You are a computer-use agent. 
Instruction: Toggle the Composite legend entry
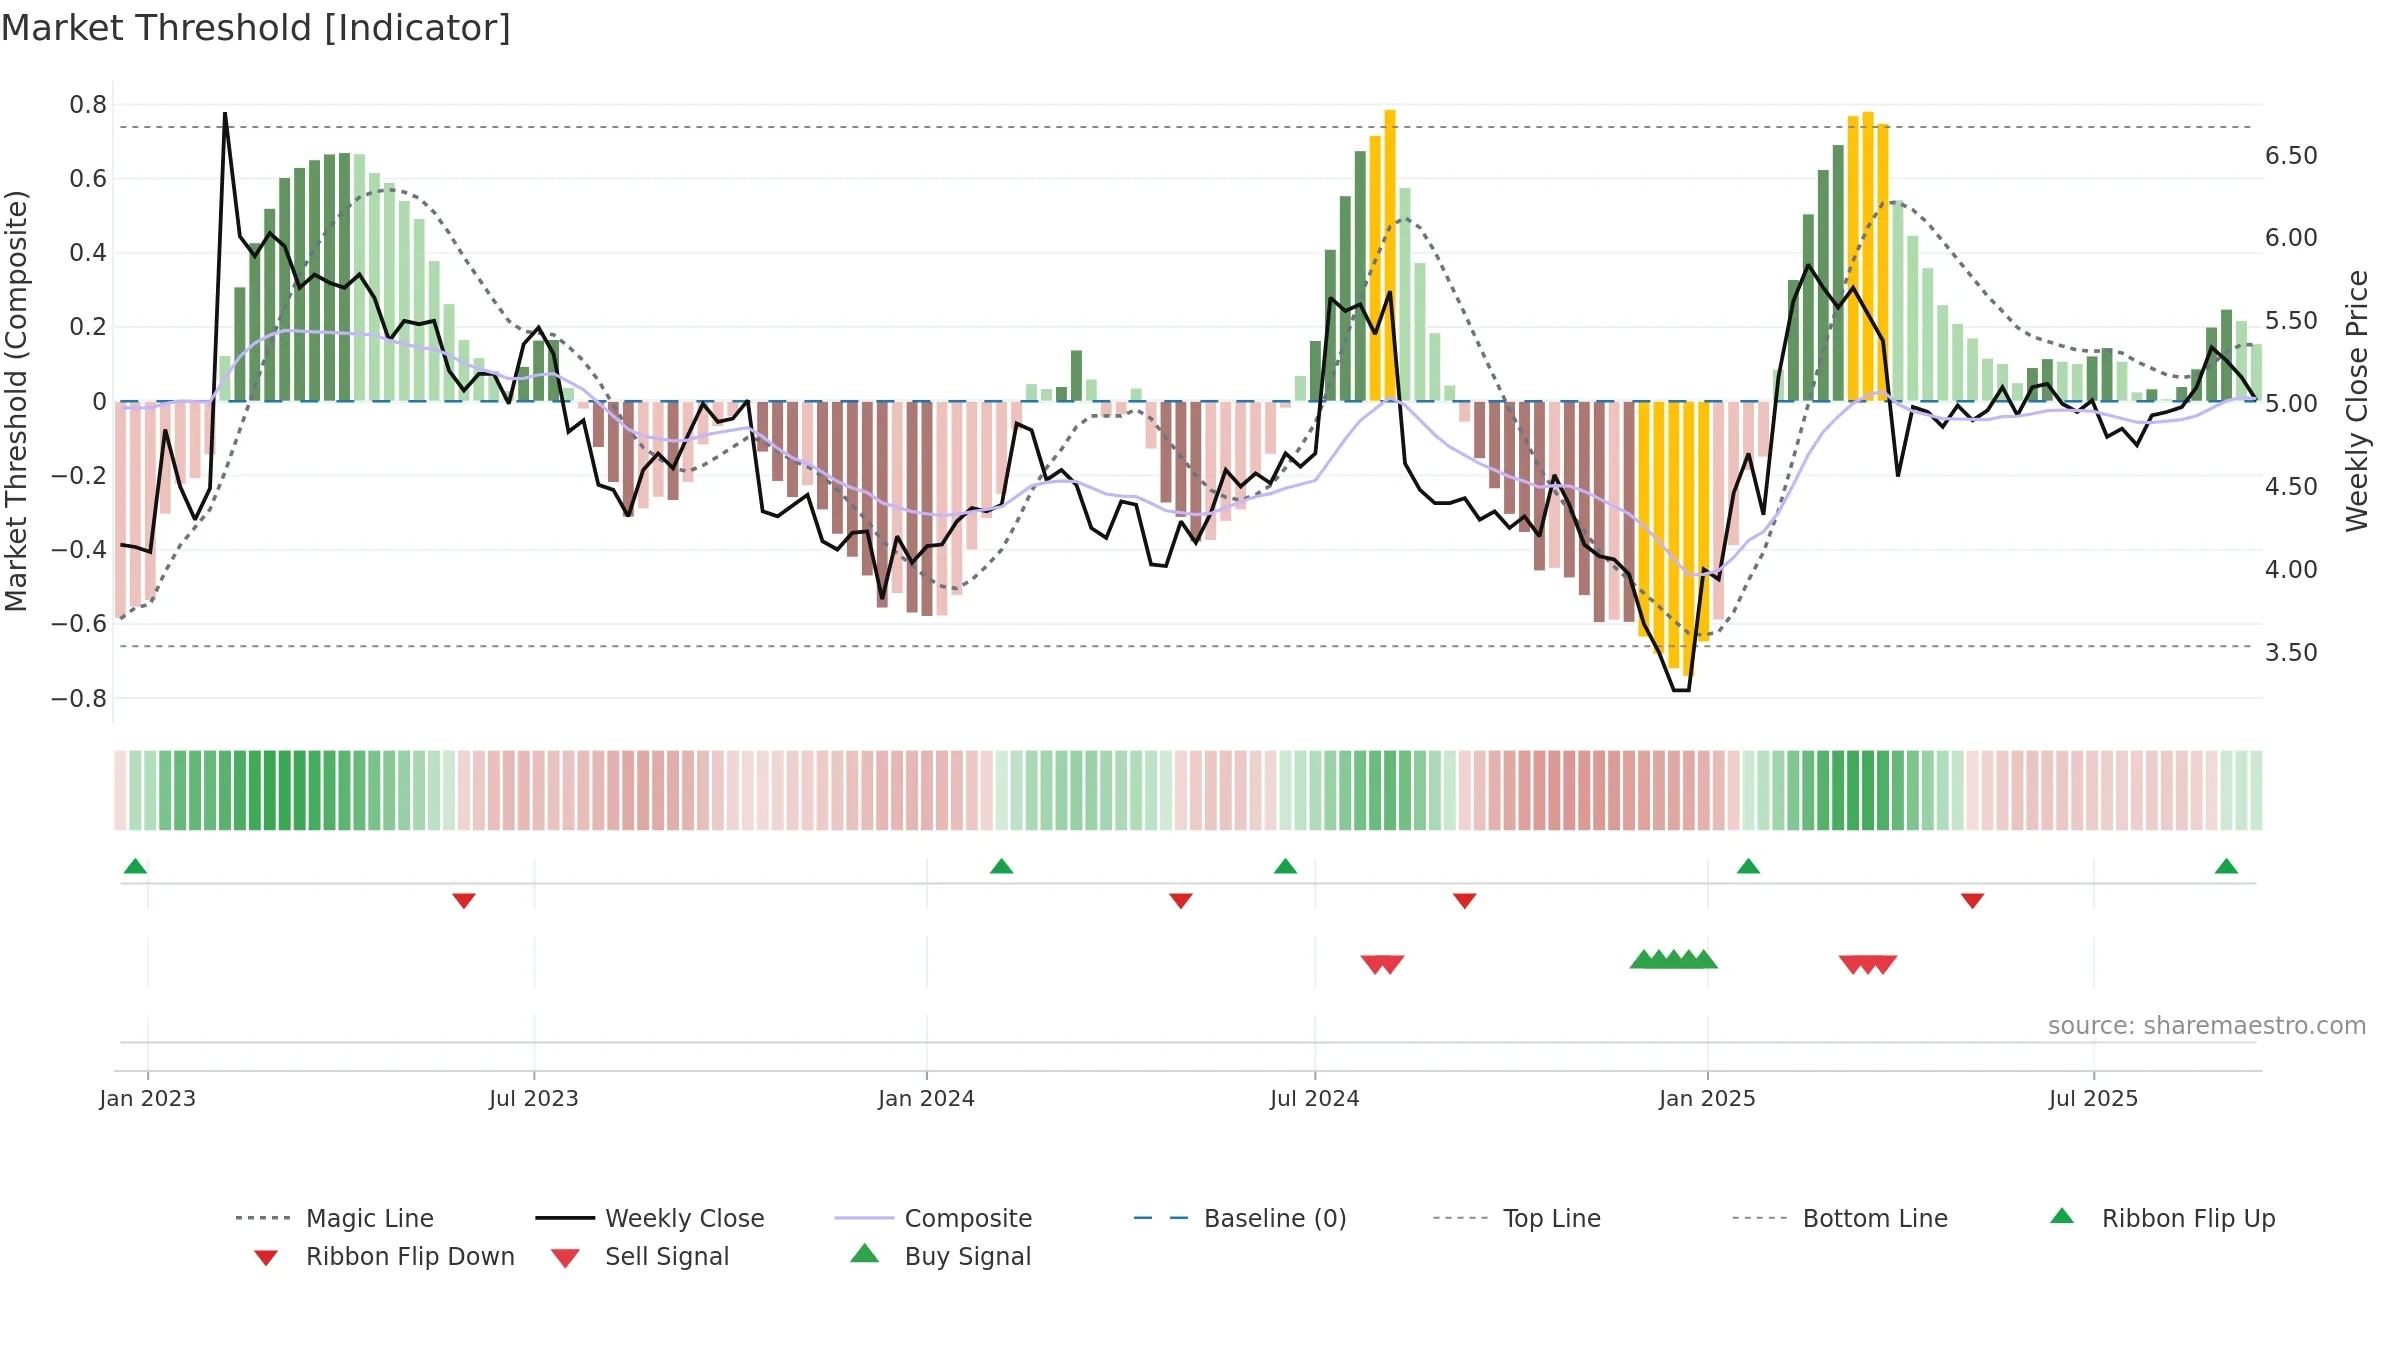click(x=933, y=1218)
